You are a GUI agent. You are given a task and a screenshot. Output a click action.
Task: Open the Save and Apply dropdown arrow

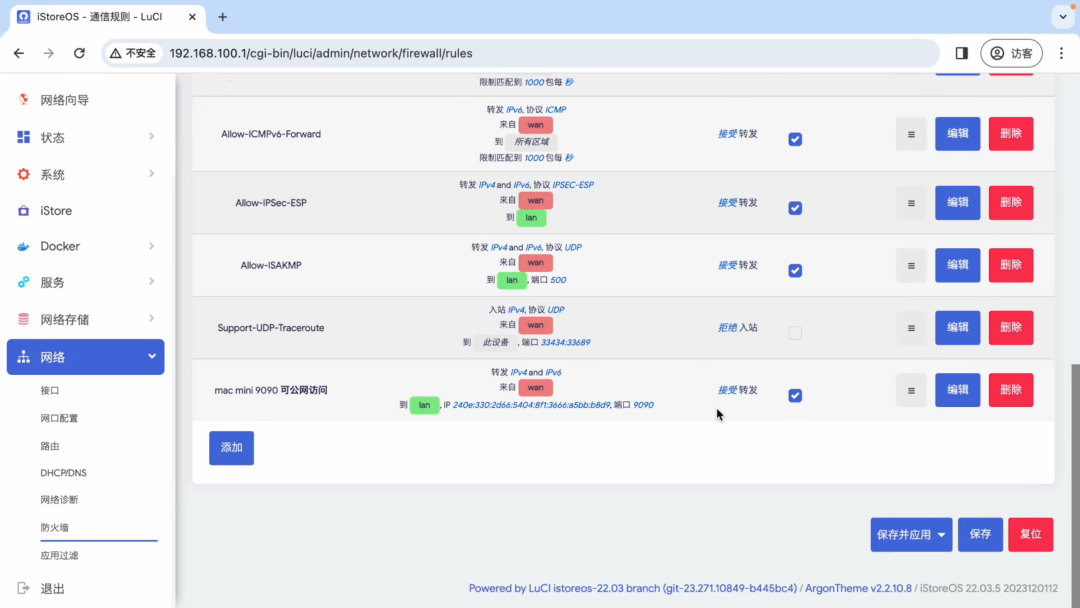pos(942,535)
